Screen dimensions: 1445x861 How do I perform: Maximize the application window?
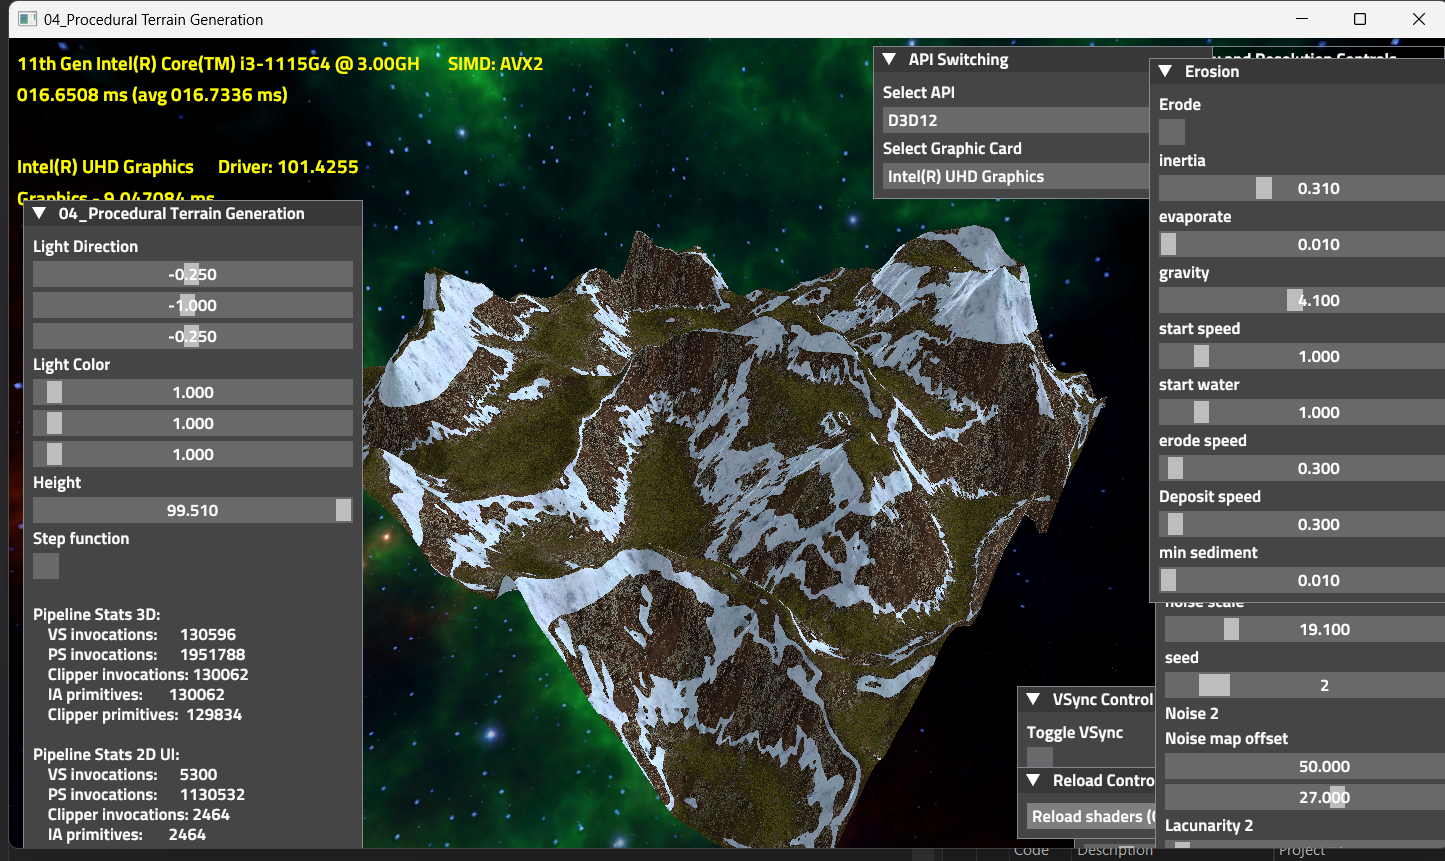coord(1360,19)
